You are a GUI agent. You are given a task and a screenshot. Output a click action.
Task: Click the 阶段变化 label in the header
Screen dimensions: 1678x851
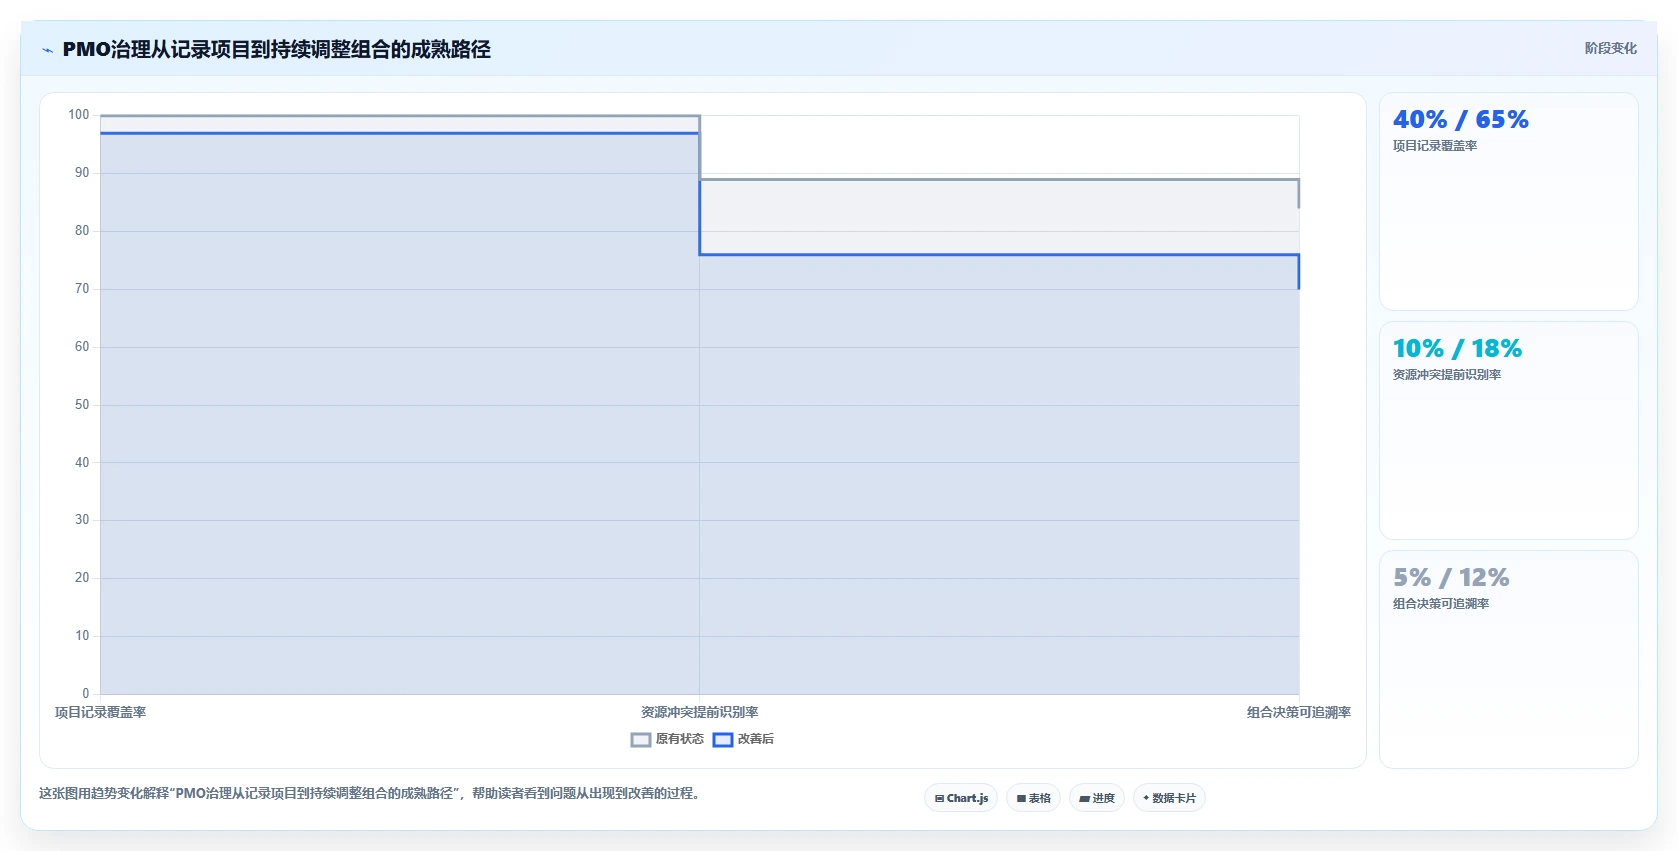click(1610, 48)
